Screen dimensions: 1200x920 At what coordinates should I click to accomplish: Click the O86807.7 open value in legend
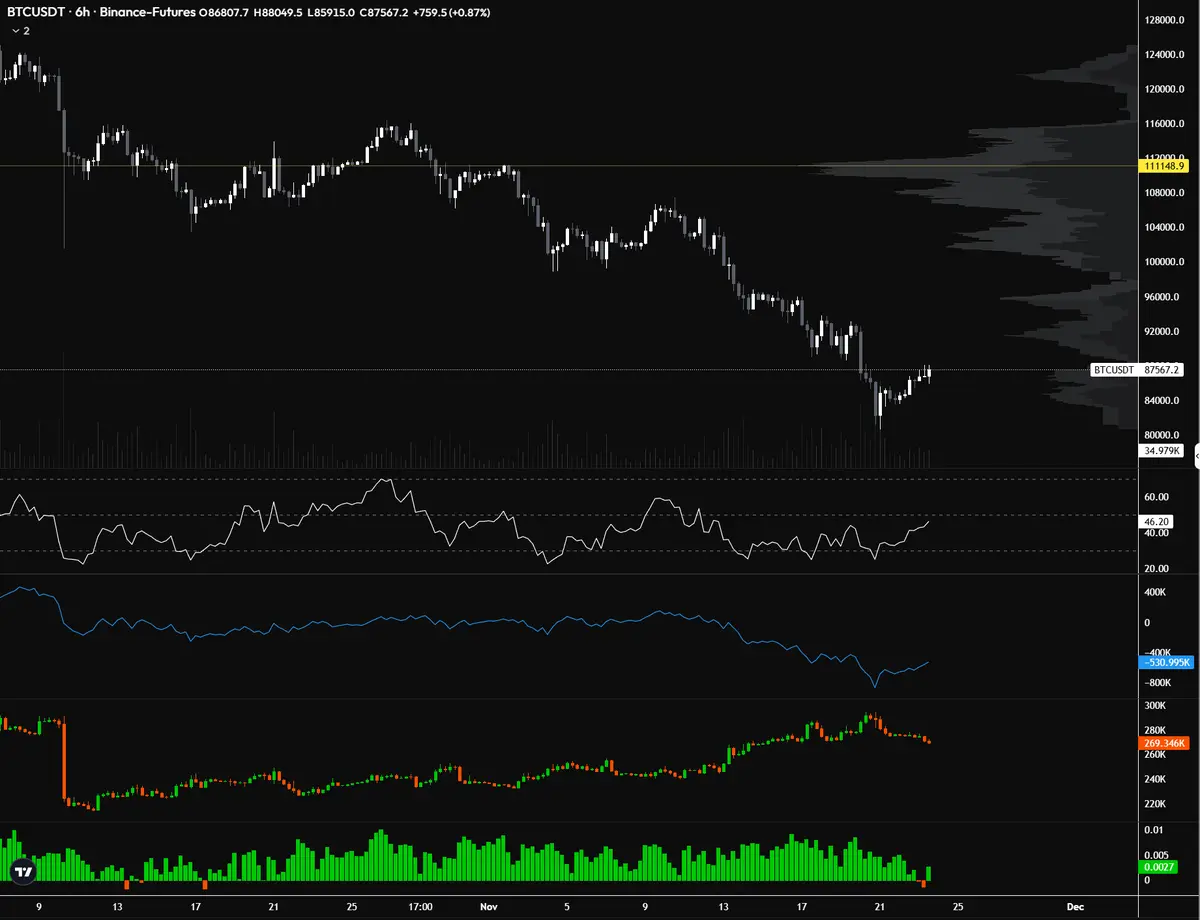click(x=225, y=13)
